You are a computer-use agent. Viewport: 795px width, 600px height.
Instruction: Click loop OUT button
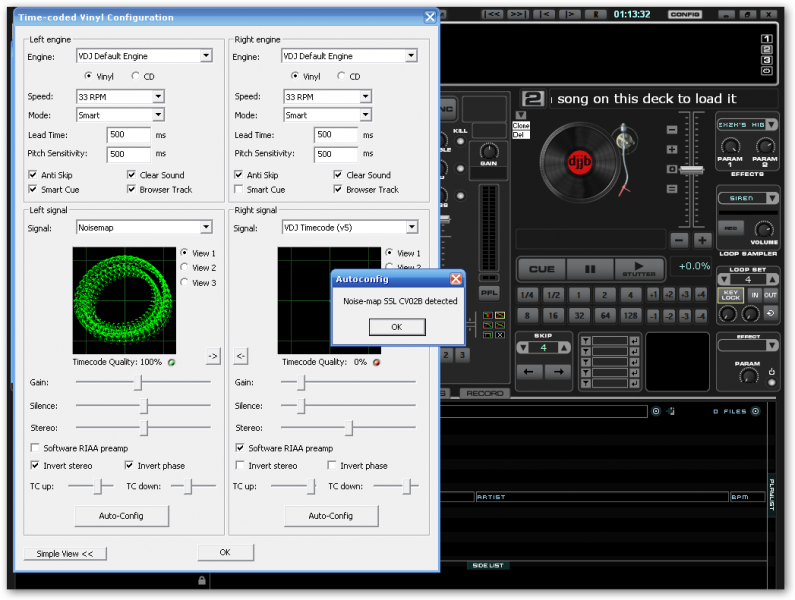[x=770, y=295]
